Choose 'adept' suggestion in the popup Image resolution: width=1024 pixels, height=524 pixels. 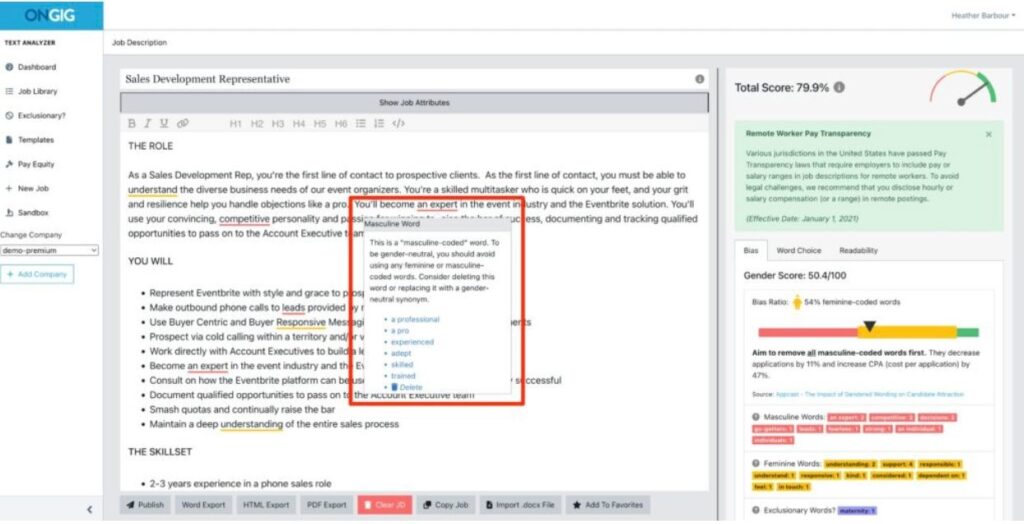401,353
